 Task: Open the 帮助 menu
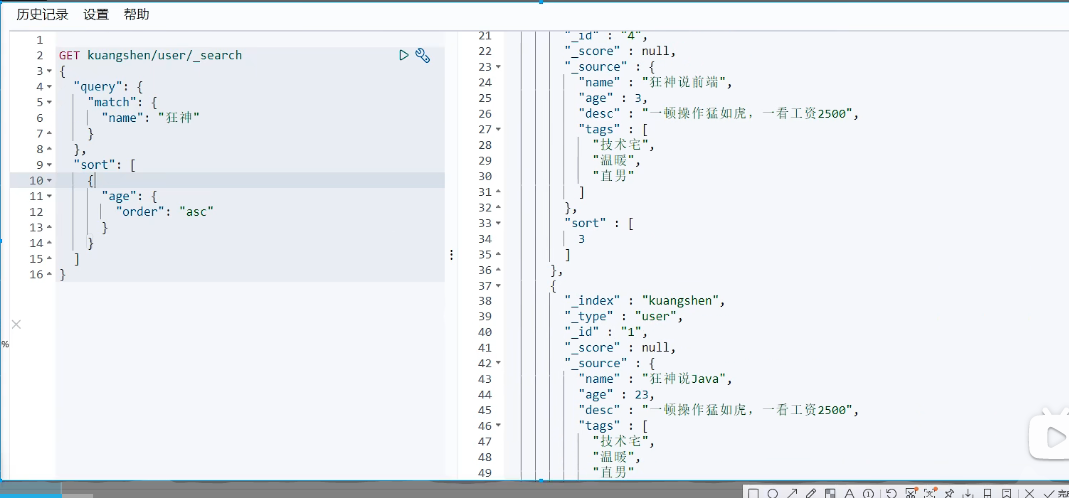[136, 14]
